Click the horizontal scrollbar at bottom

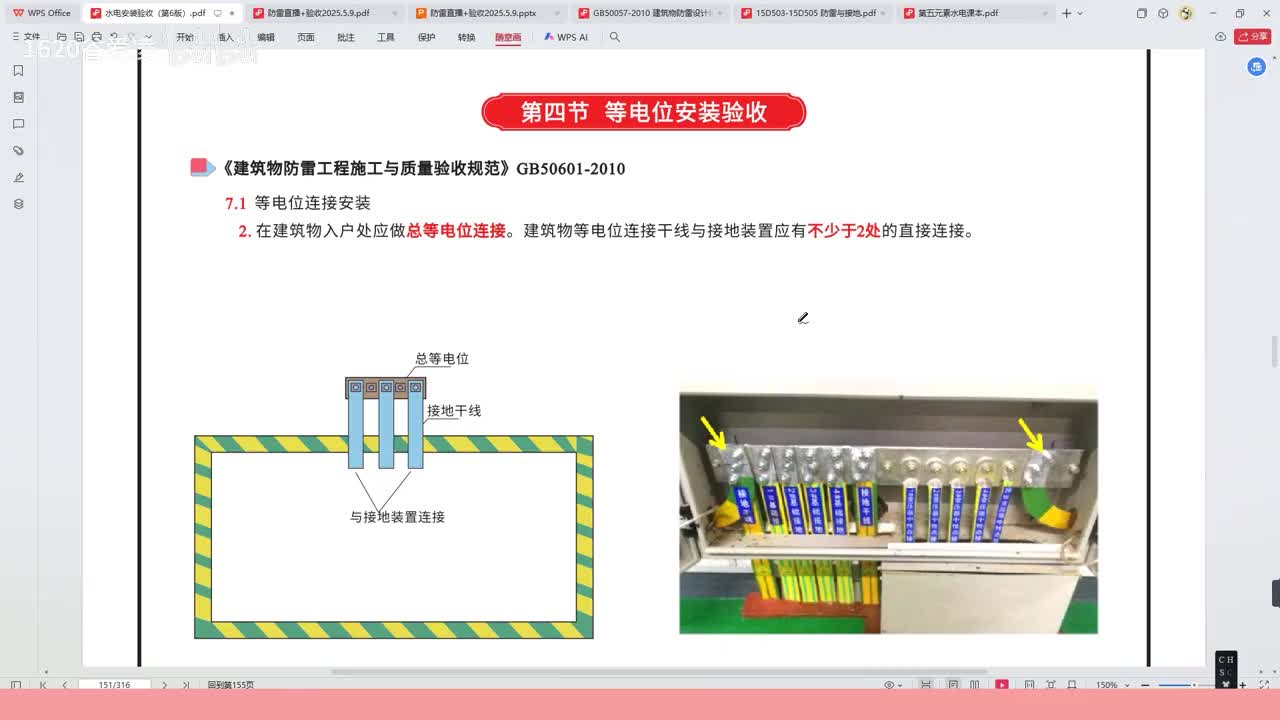tap(658, 672)
